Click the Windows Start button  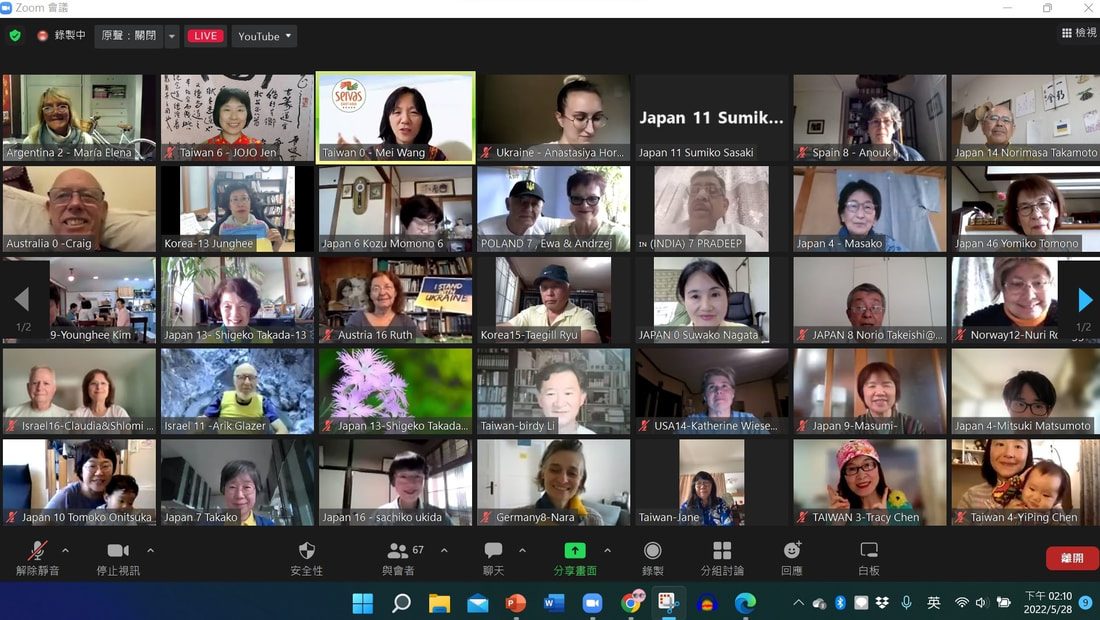[x=363, y=602]
